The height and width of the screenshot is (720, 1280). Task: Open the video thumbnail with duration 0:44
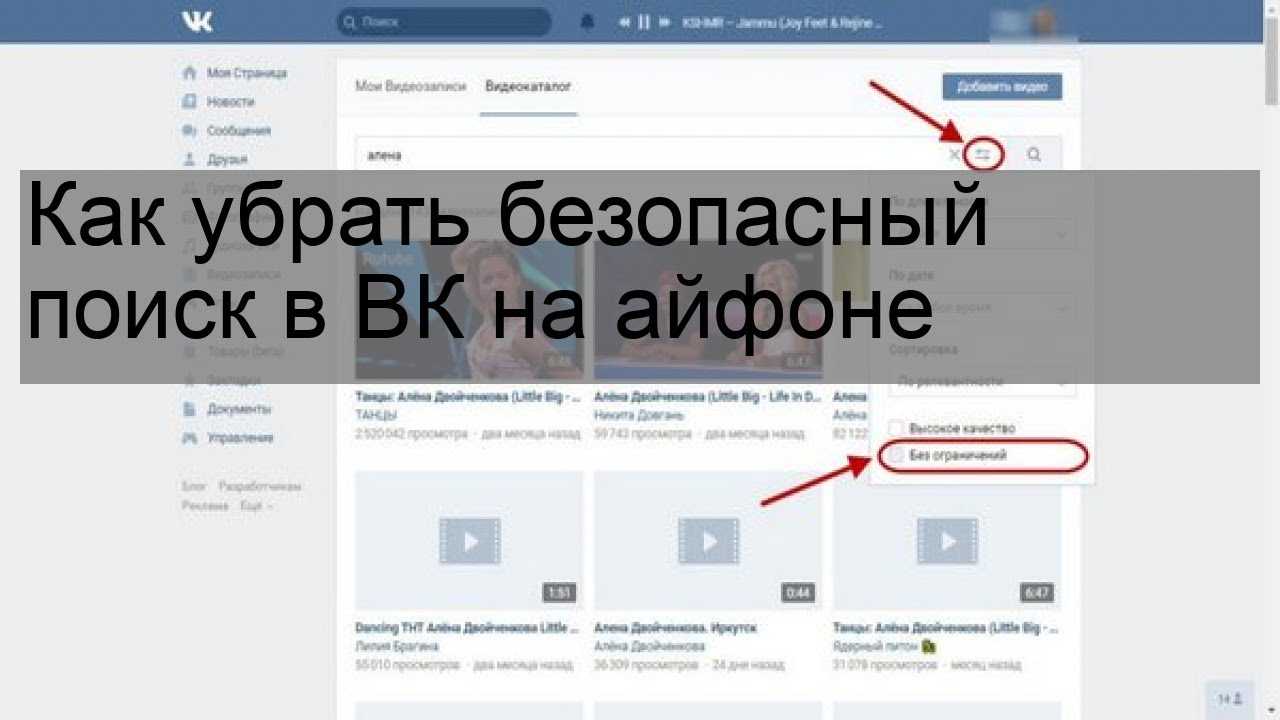click(x=708, y=541)
